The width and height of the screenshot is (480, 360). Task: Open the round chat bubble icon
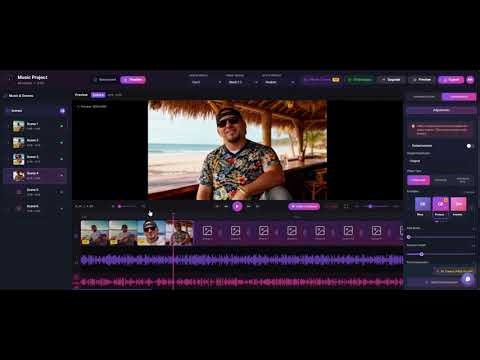(468, 279)
